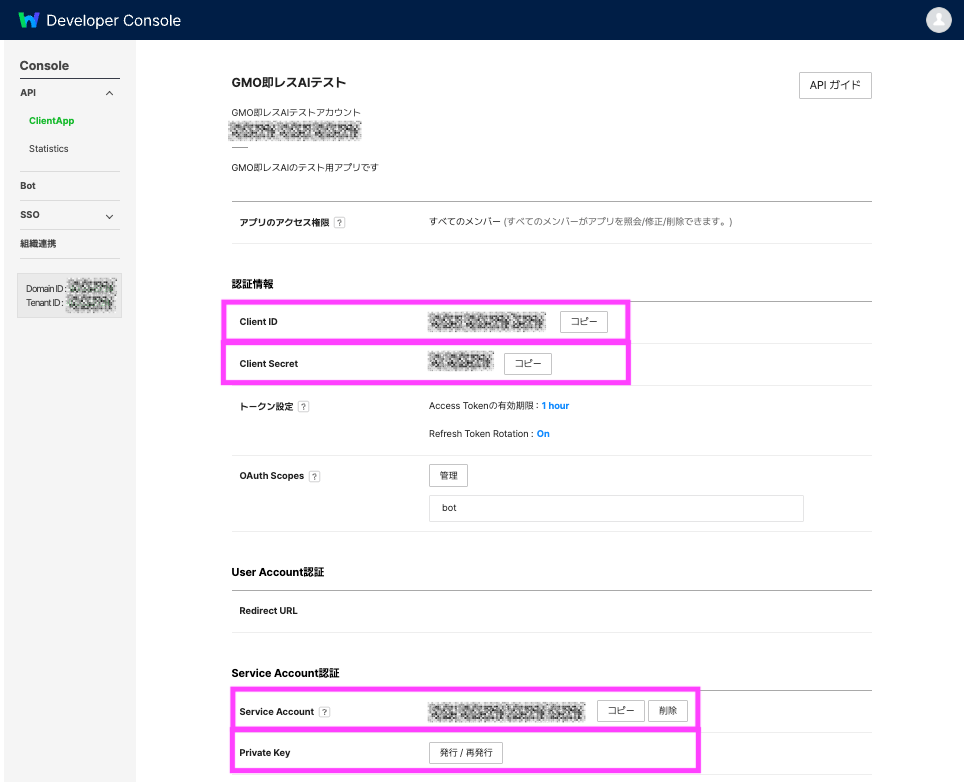Click help icon next to アプリのアクセス権限
The height and width of the screenshot is (782, 964).
click(x=339, y=223)
